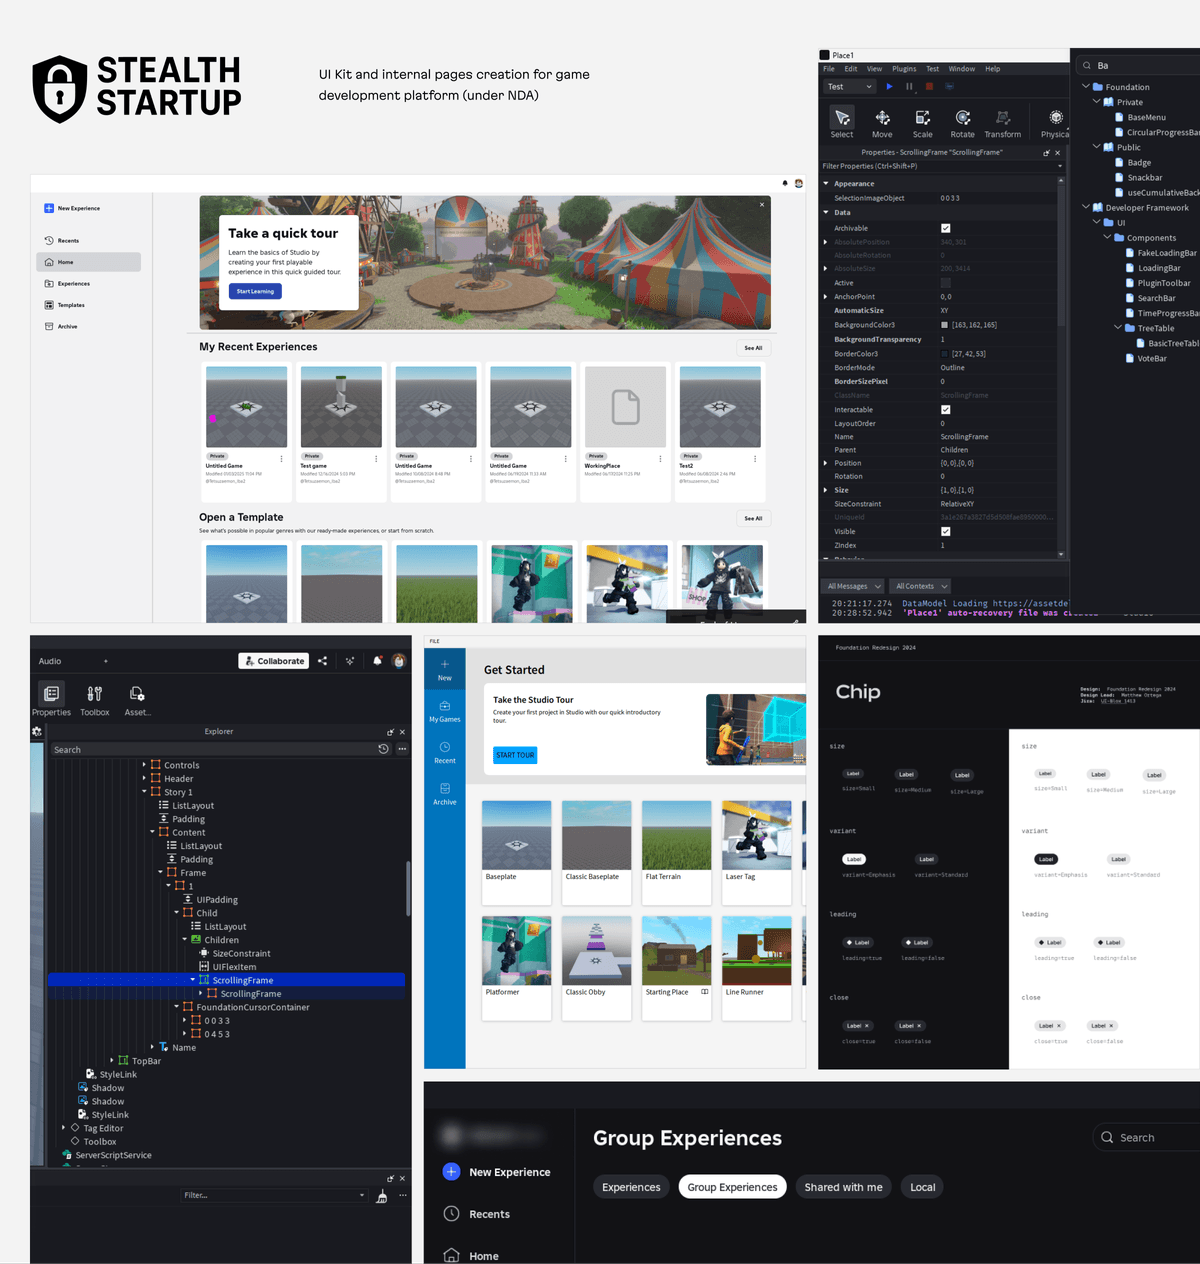Collapse the Developer Framework tree node
1200x1264 pixels.
click(x=1085, y=207)
